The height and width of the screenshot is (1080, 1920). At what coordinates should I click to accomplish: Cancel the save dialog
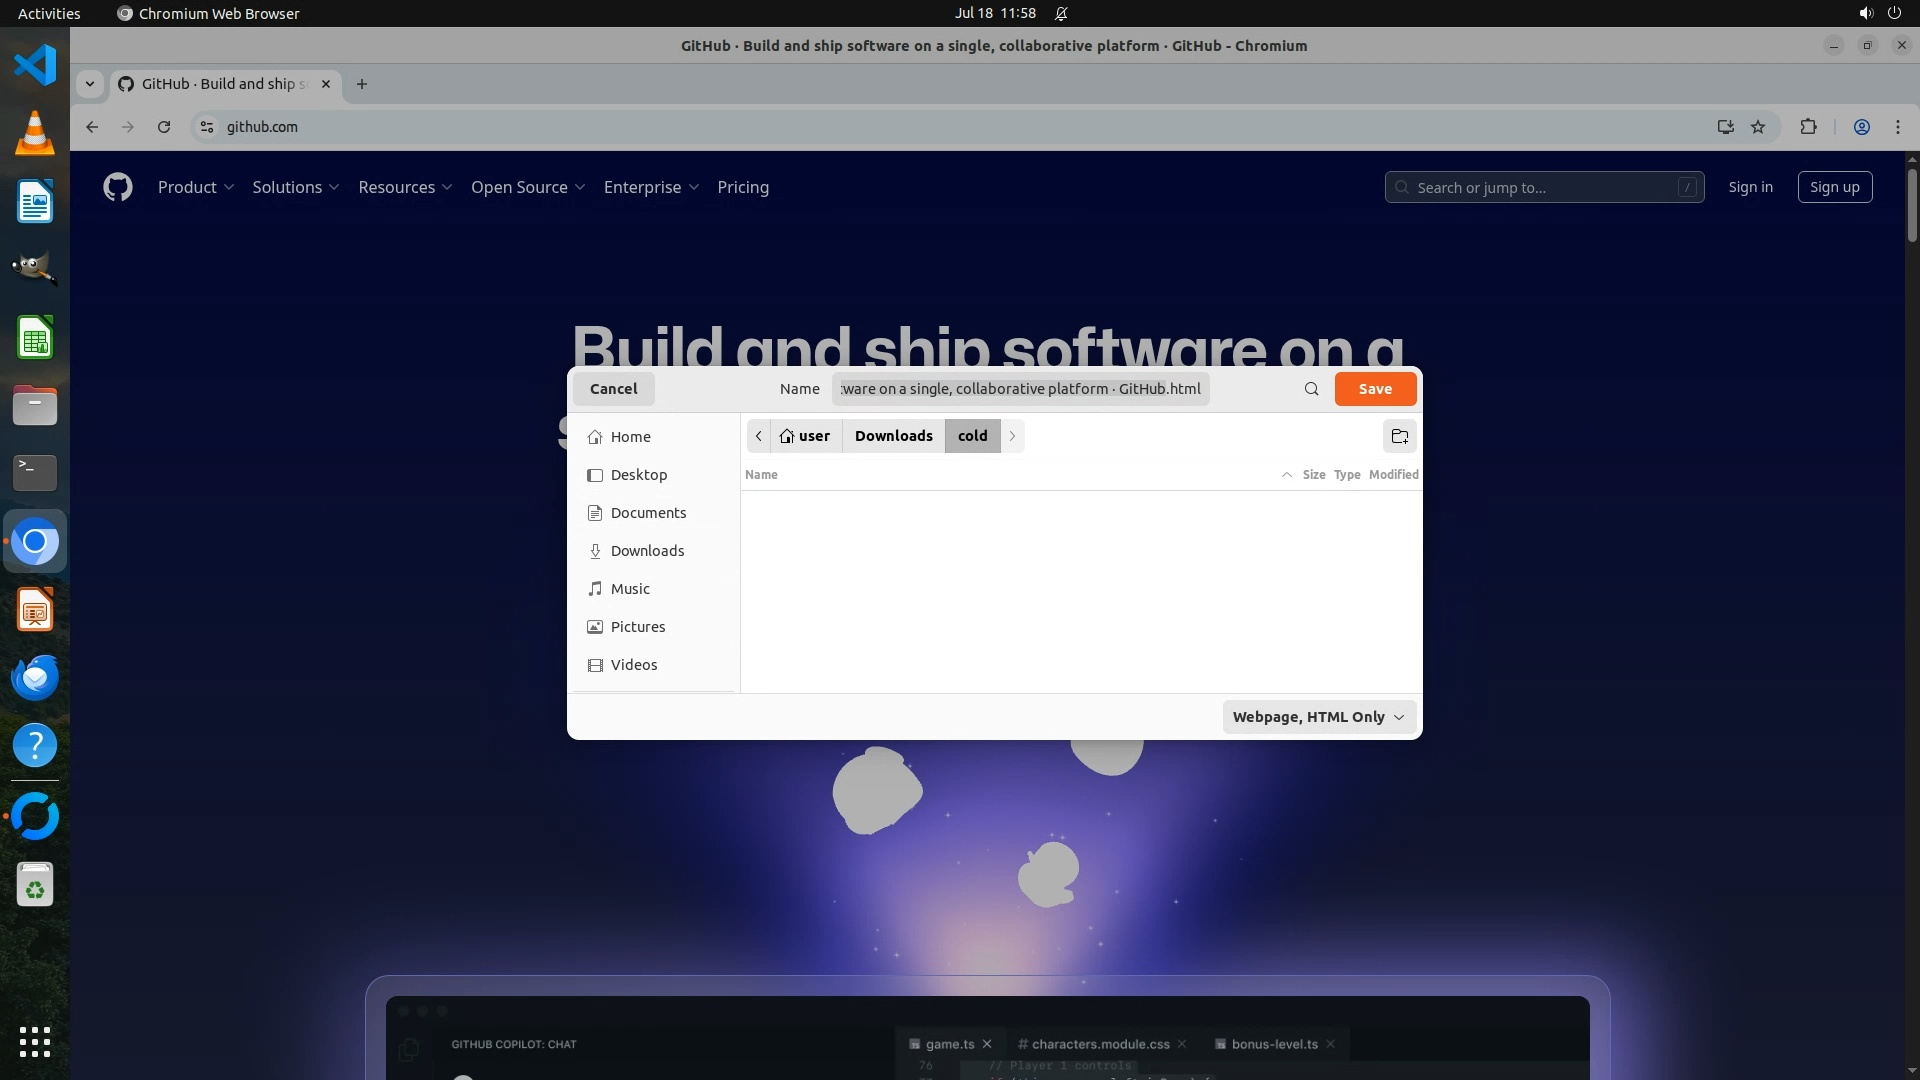(x=613, y=389)
